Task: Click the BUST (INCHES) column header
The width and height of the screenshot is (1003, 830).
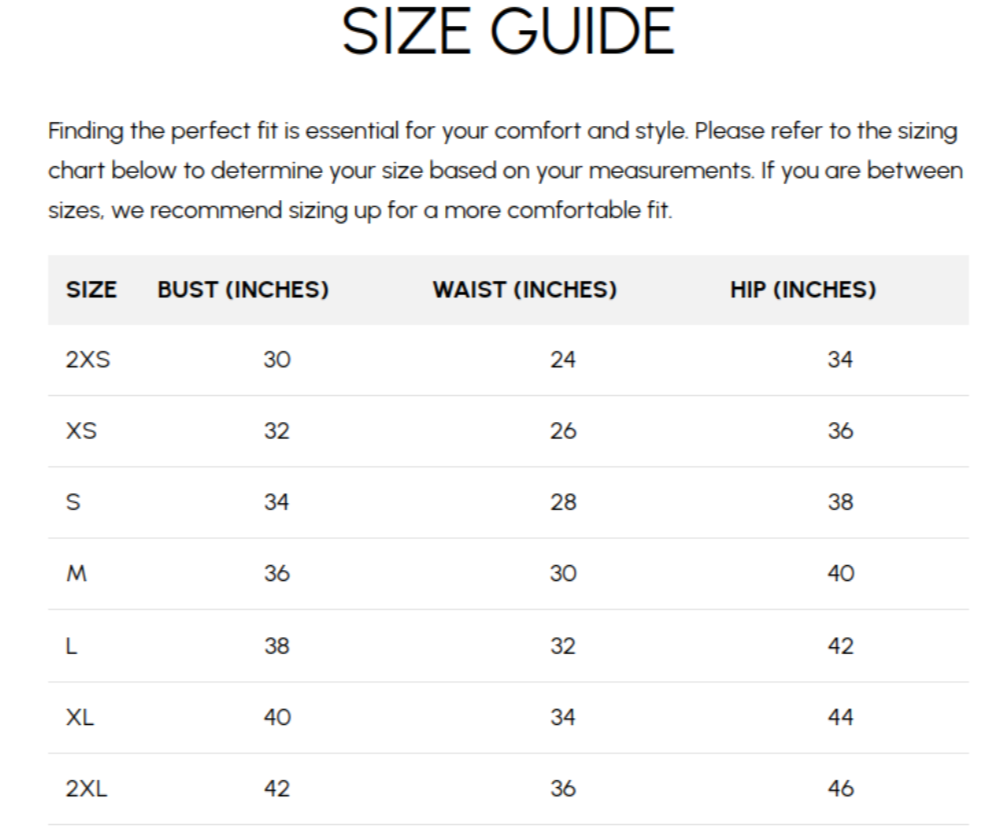Action: [x=243, y=290]
